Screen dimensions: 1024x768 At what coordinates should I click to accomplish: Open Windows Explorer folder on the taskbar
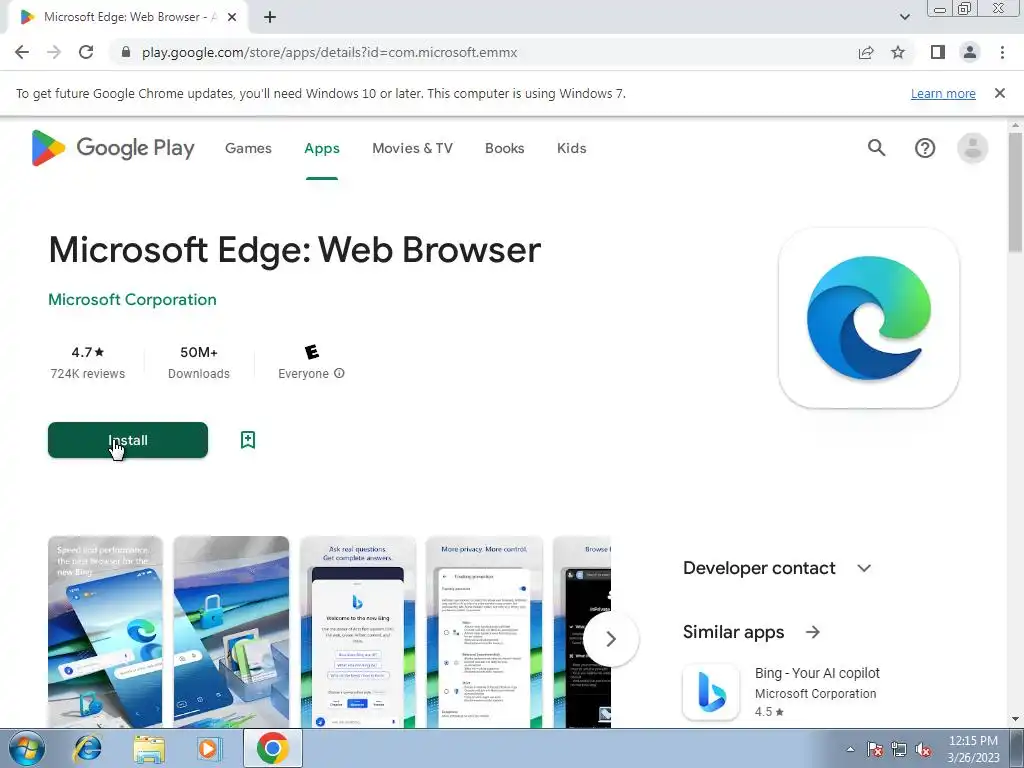coord(149,748)
